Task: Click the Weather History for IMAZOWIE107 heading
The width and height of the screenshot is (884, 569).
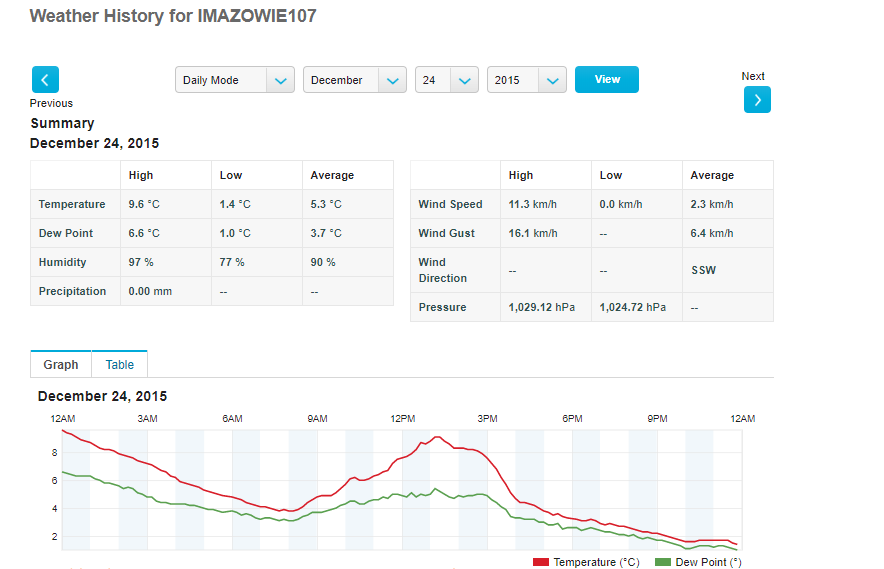Action: tap(173, 17)
